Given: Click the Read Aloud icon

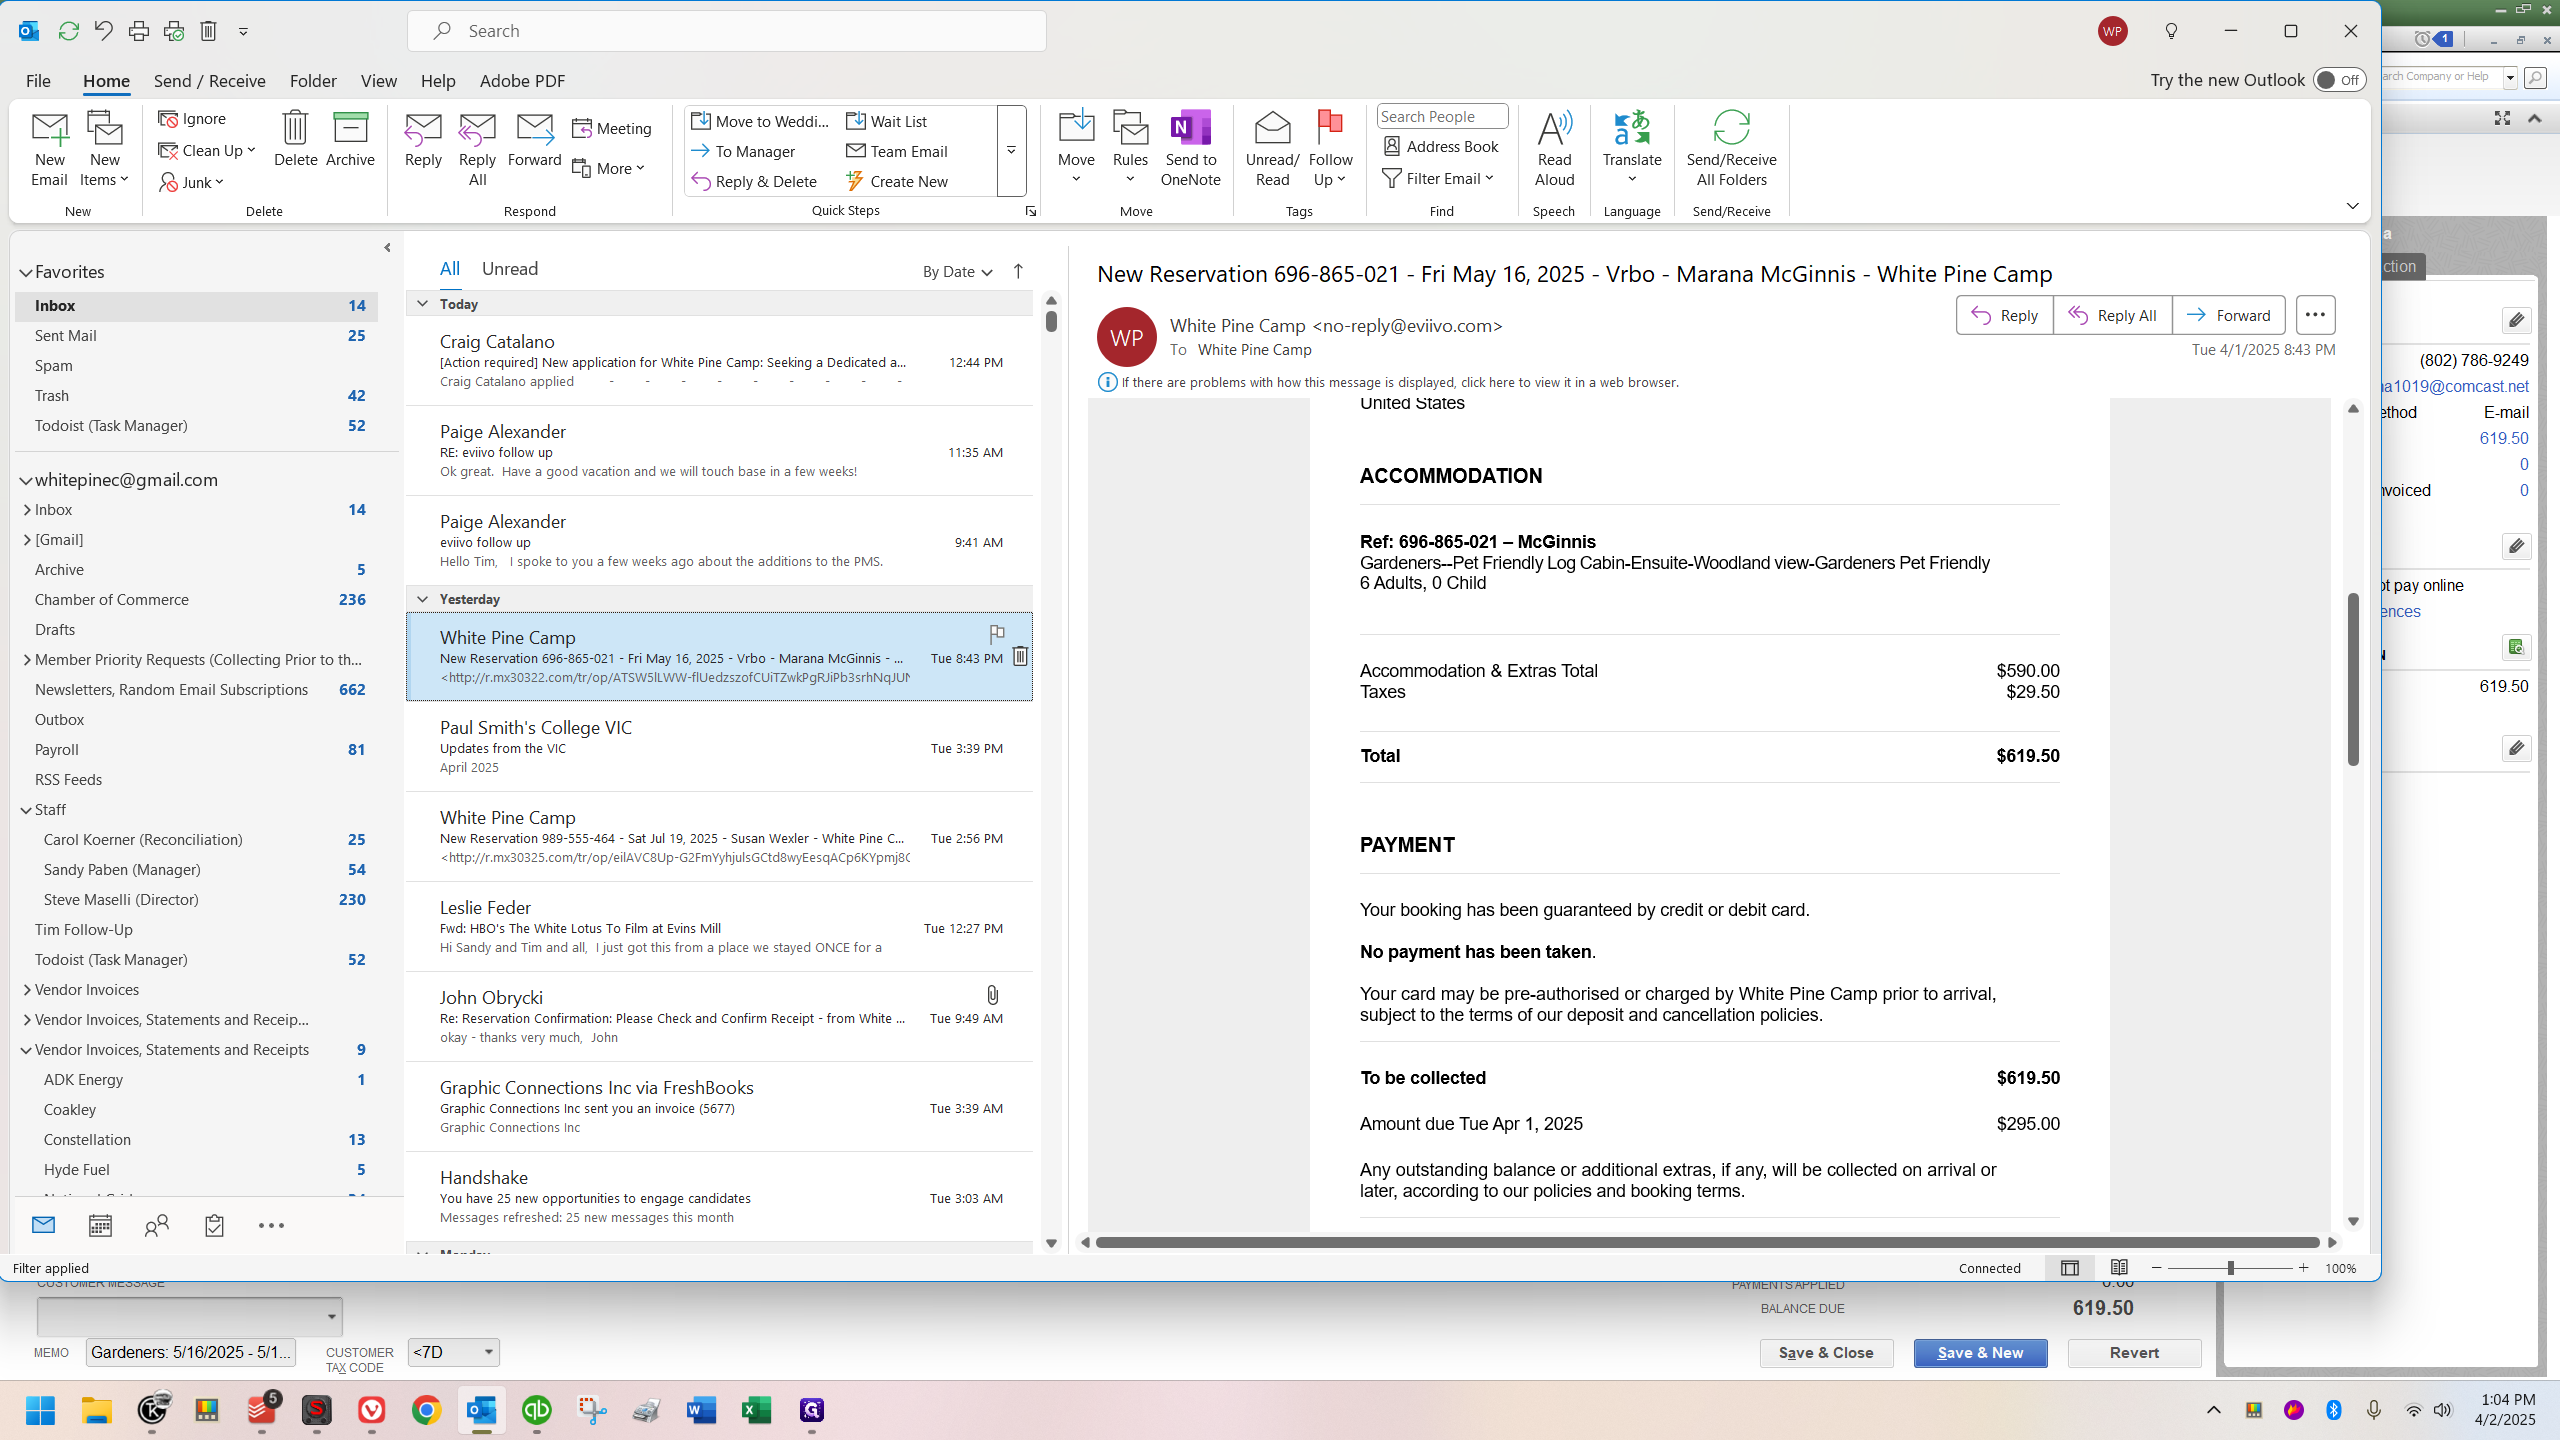Looking at the screenshot, I should pos(1554,149).
